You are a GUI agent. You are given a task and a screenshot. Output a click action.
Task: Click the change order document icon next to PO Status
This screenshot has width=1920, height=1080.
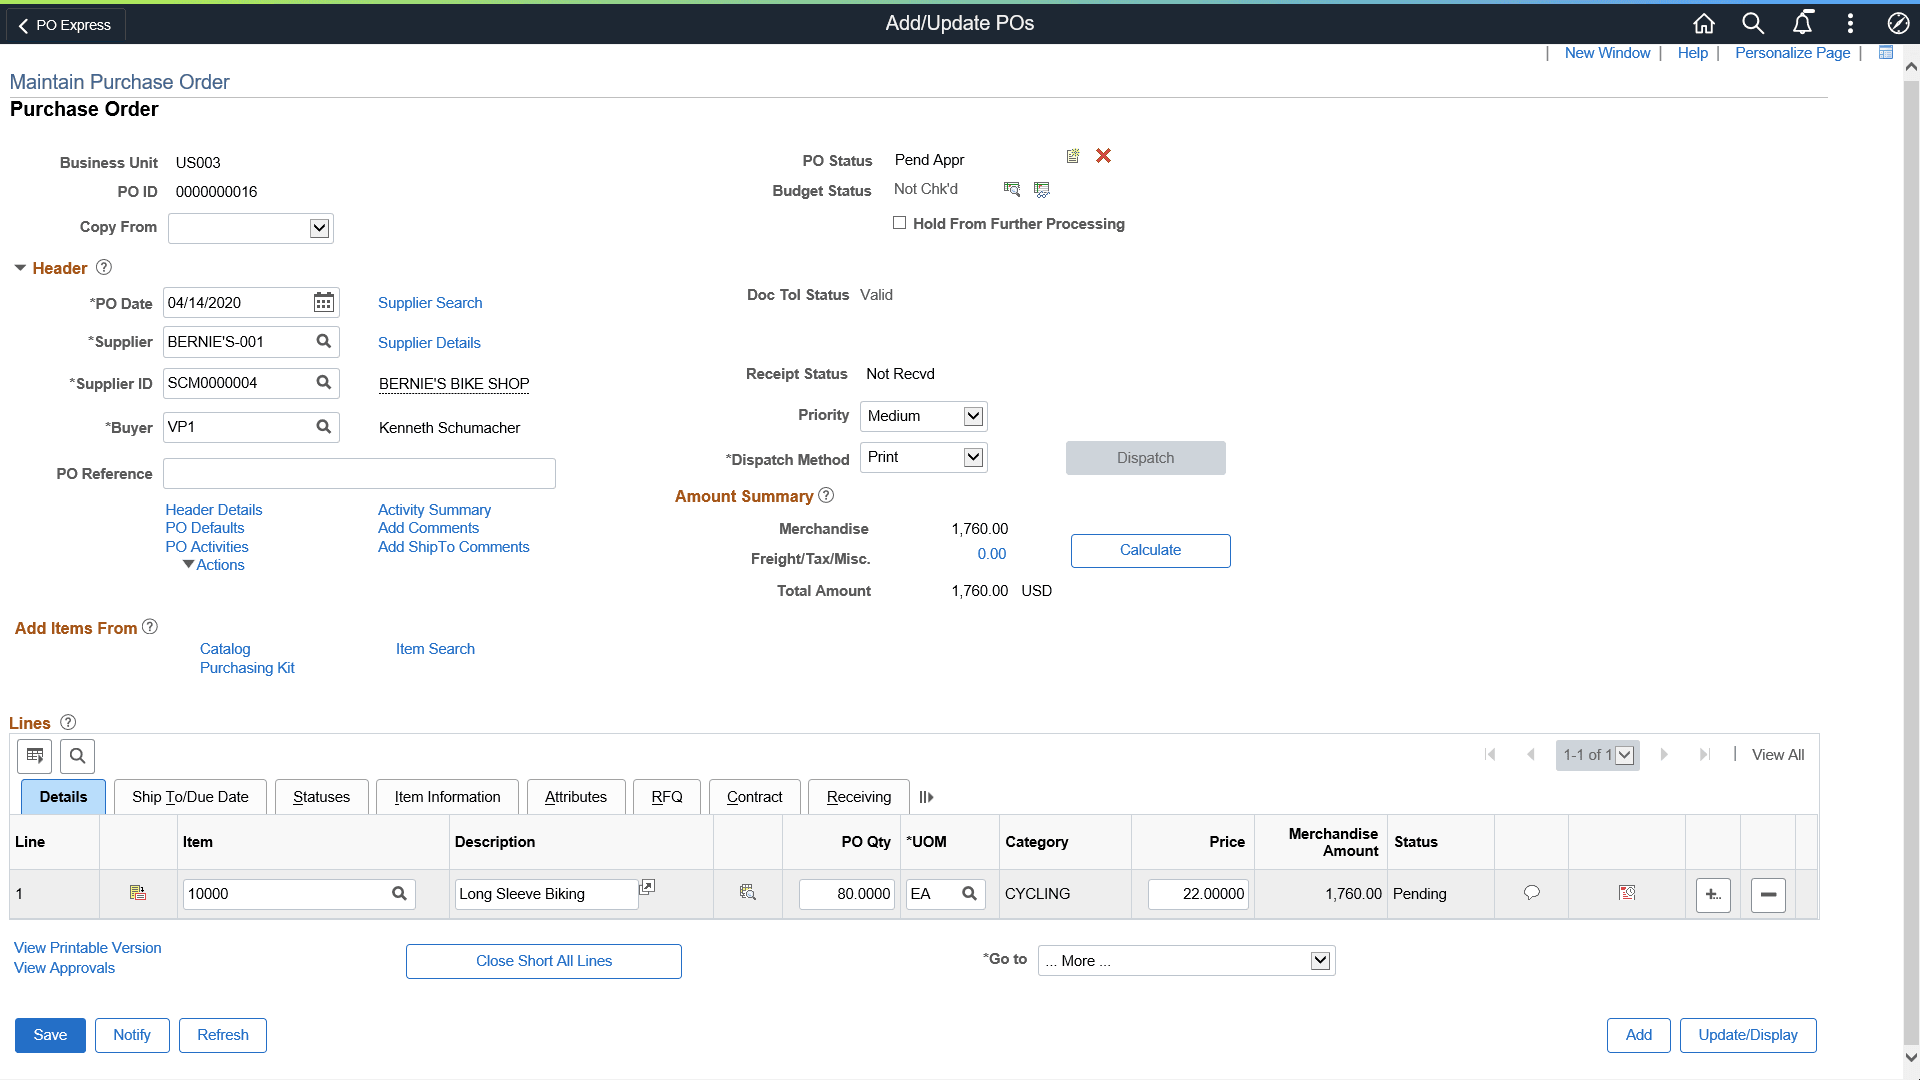pos(1072,156)
